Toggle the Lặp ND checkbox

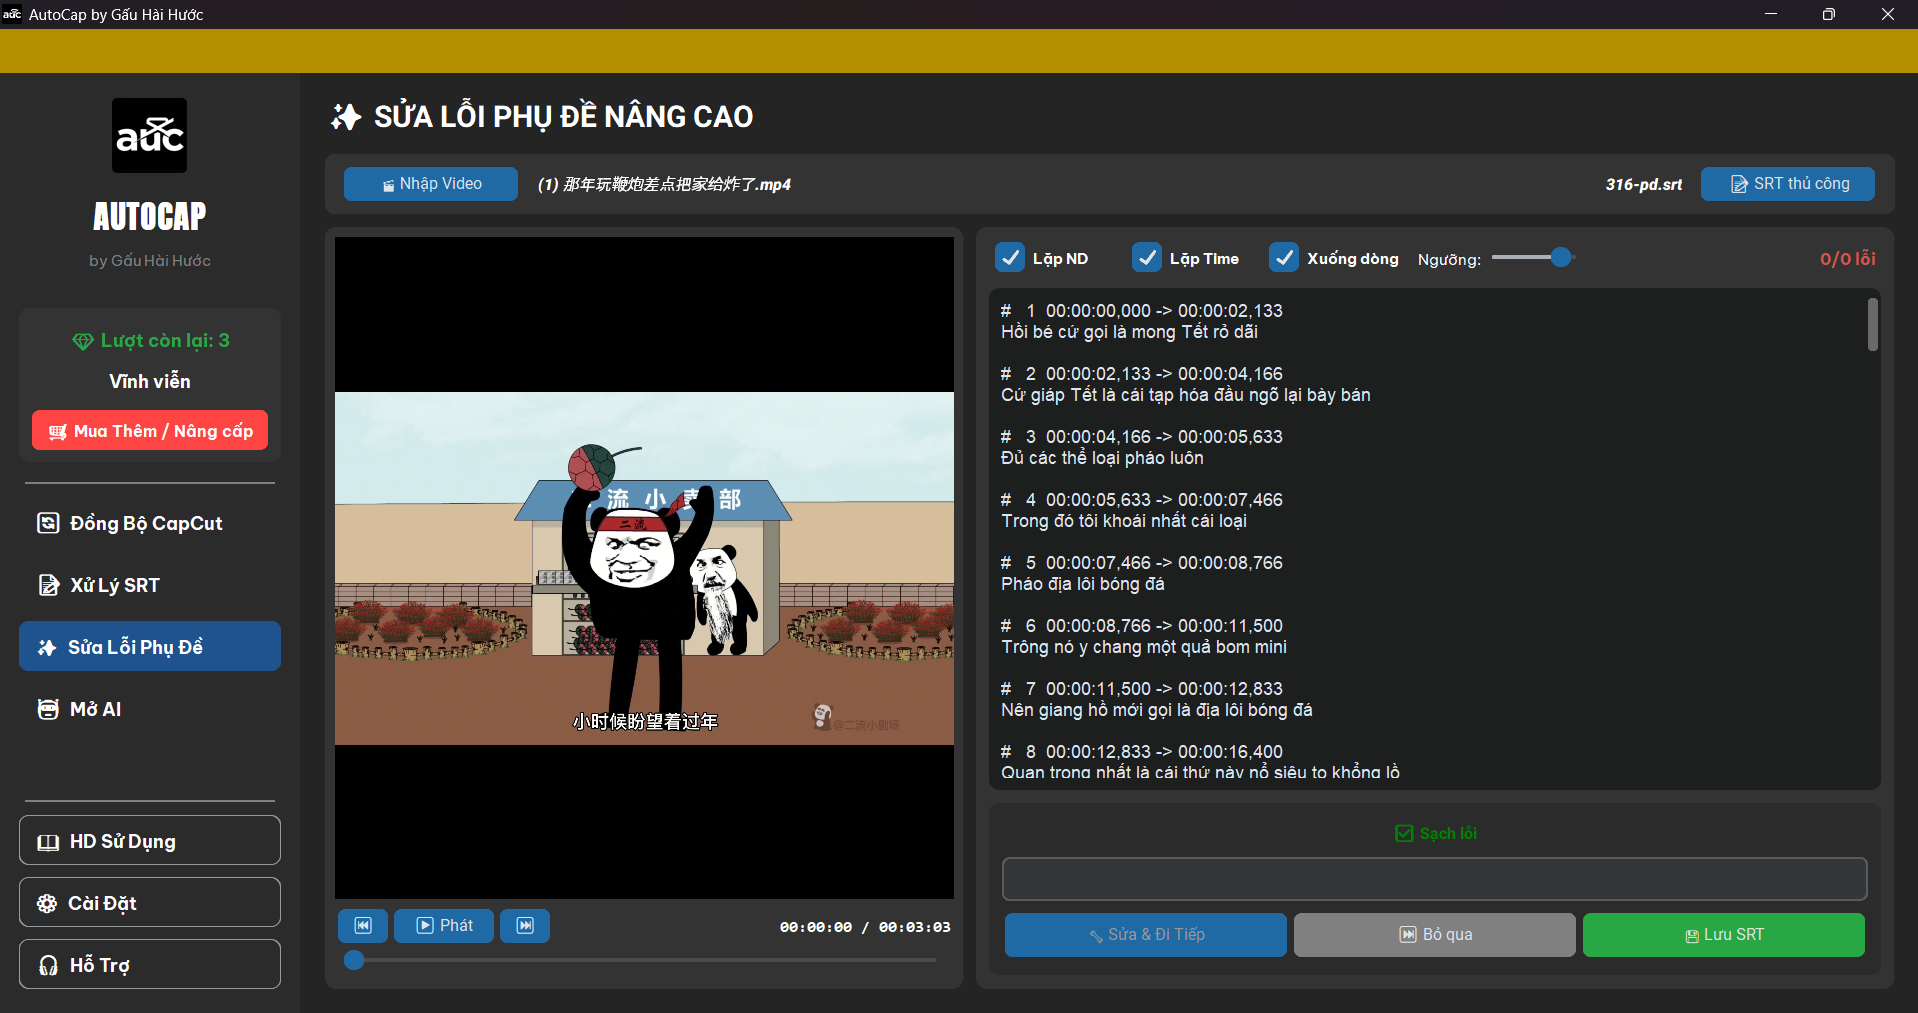click(1010, 258)
